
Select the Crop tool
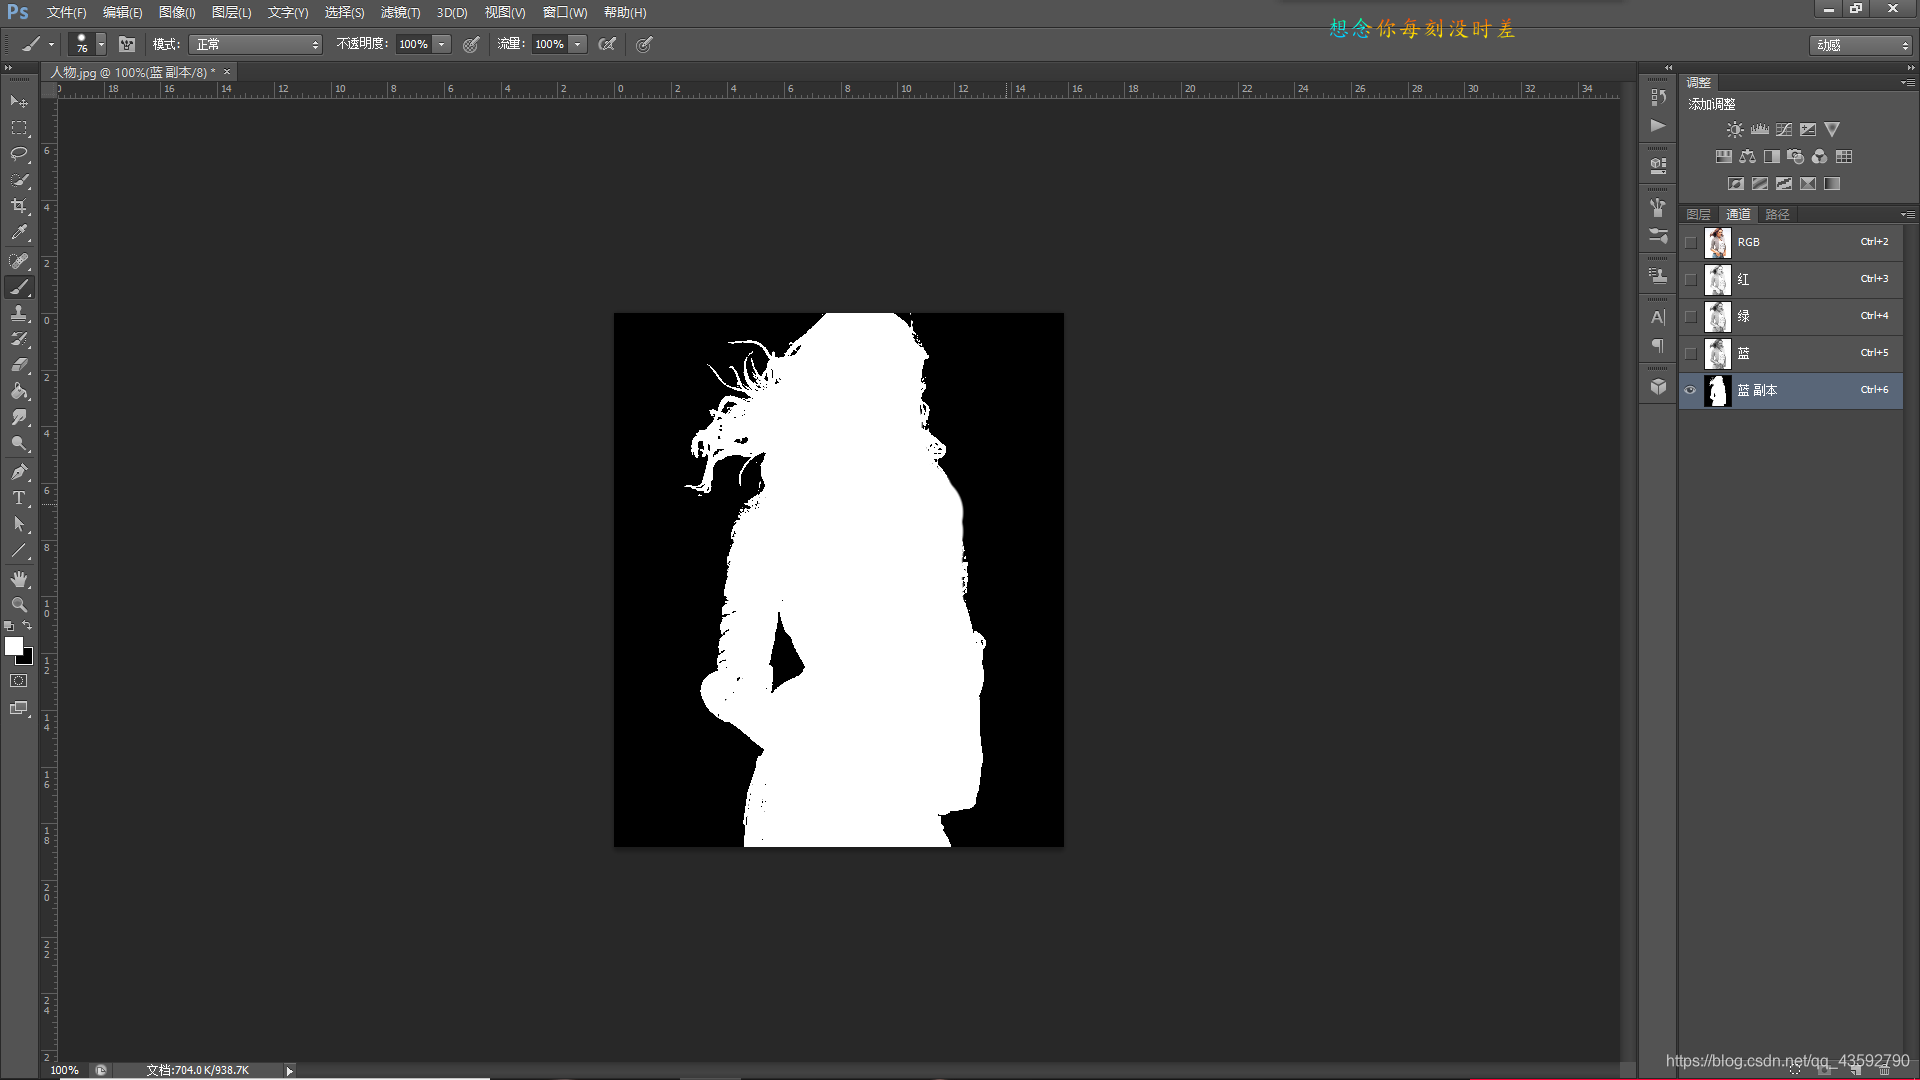coord(19,206)
